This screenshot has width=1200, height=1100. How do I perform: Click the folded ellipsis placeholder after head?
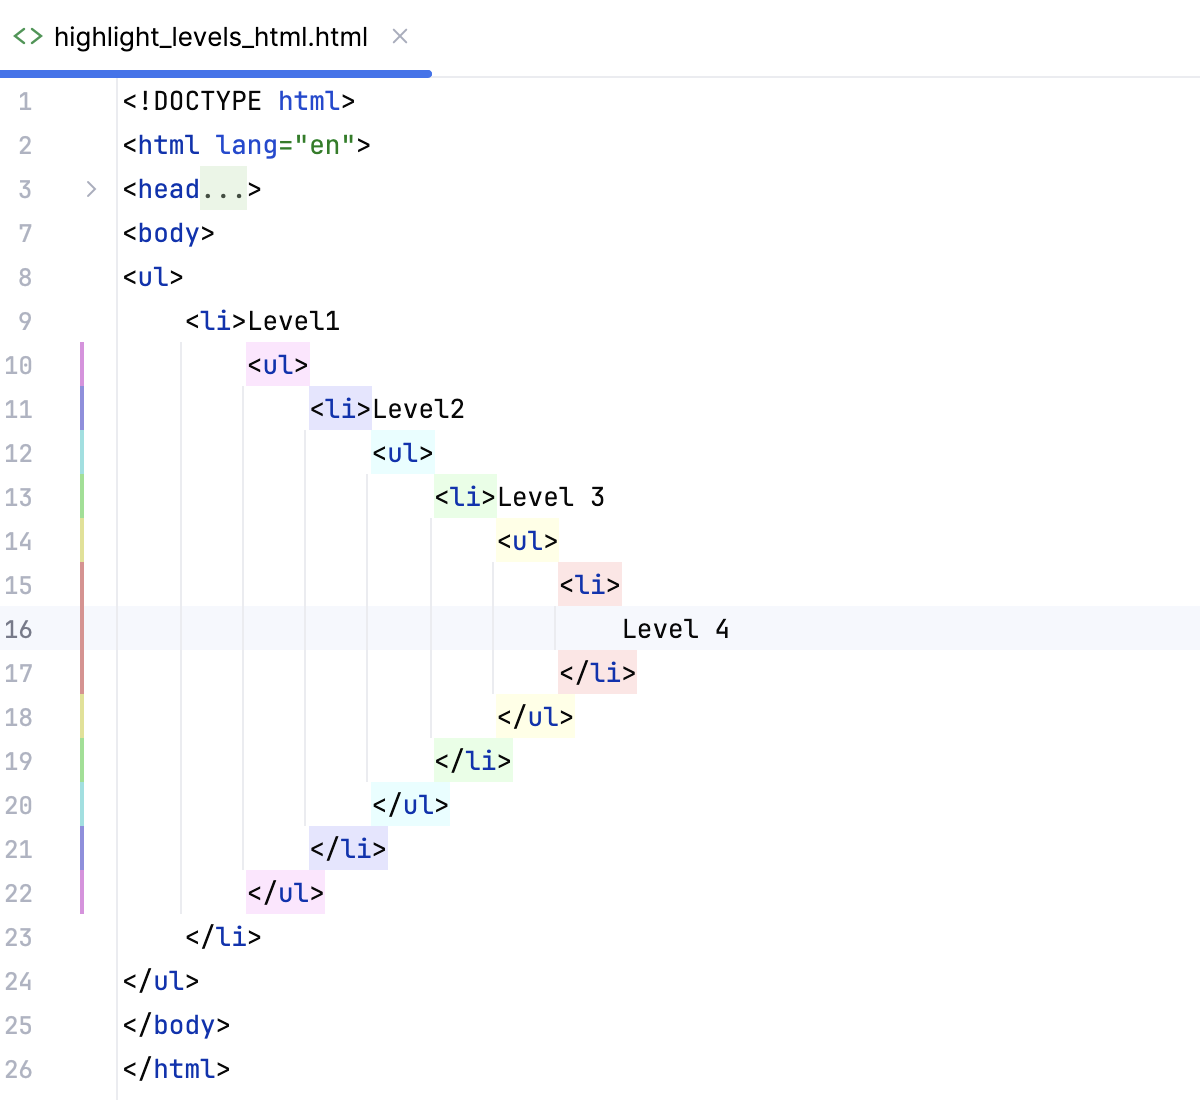[x=223, y=189]
